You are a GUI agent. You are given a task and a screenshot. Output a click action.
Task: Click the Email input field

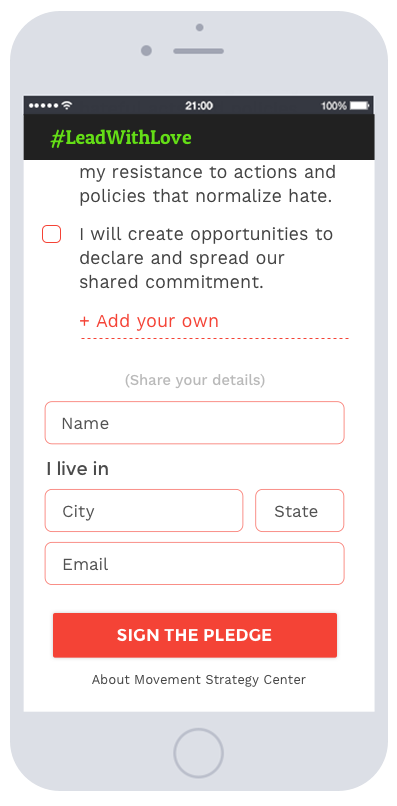click(194, 563)
